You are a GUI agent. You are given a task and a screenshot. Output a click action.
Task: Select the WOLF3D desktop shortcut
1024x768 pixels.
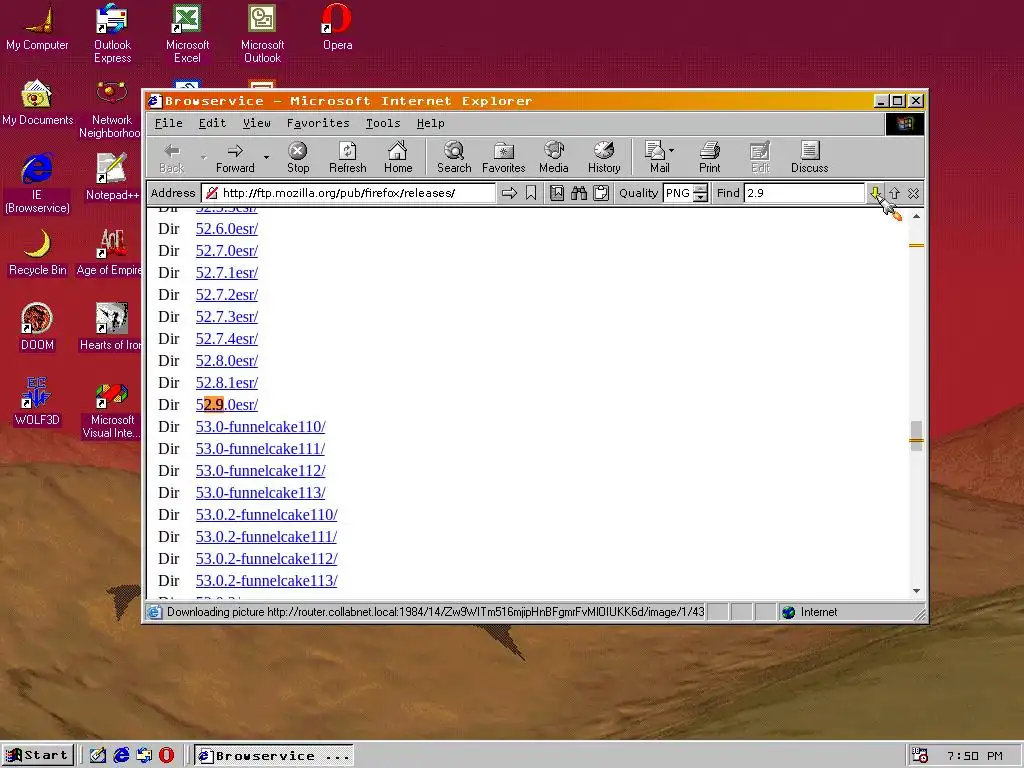coord(37,403)
